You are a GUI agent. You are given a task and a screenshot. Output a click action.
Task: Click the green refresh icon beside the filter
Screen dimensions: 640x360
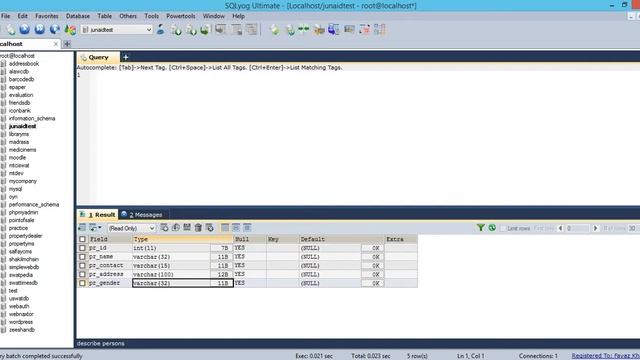(x=492, y=228)
